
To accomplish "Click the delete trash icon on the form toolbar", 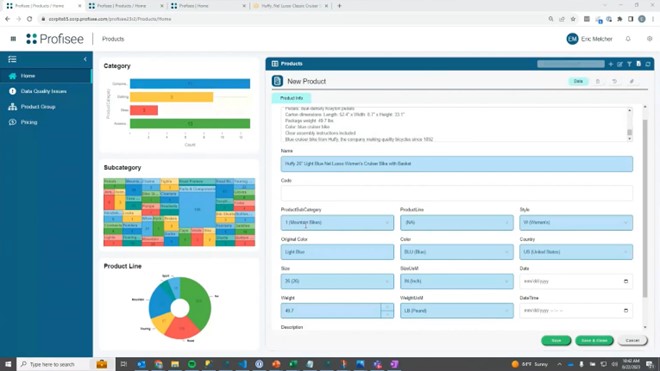I will pyautogui.click(x=598, y=81).
